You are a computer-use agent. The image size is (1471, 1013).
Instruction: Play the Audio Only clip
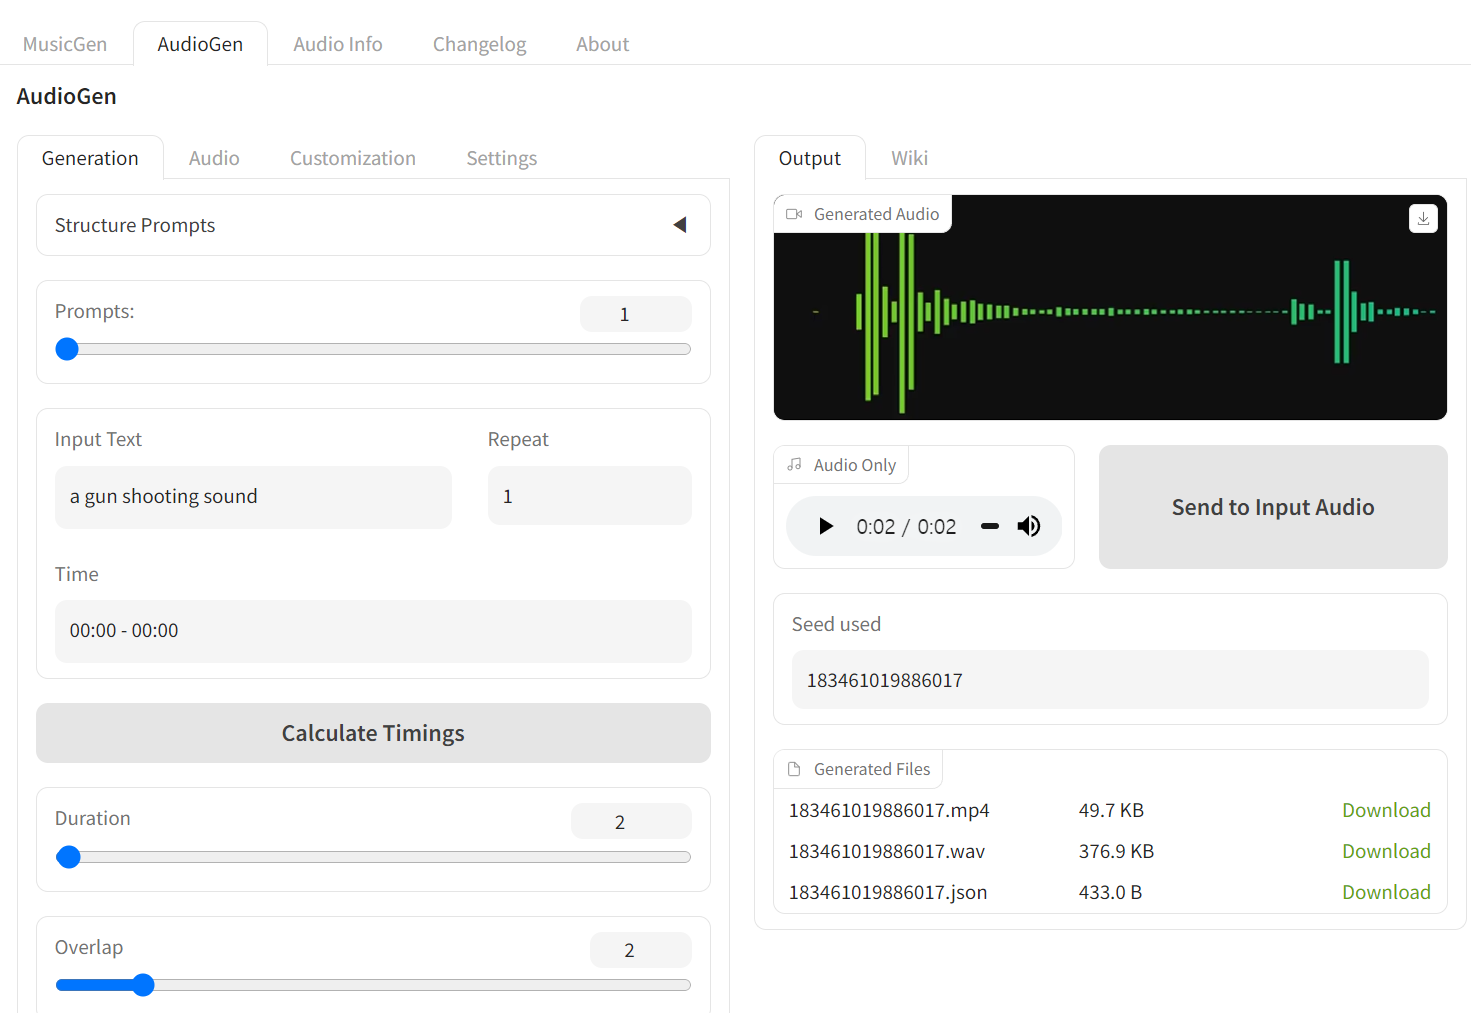(826, 526)
